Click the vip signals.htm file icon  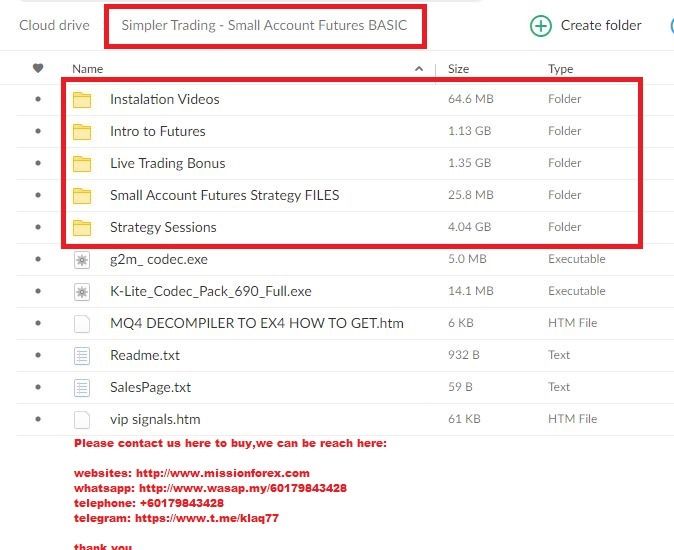[82, 419]
